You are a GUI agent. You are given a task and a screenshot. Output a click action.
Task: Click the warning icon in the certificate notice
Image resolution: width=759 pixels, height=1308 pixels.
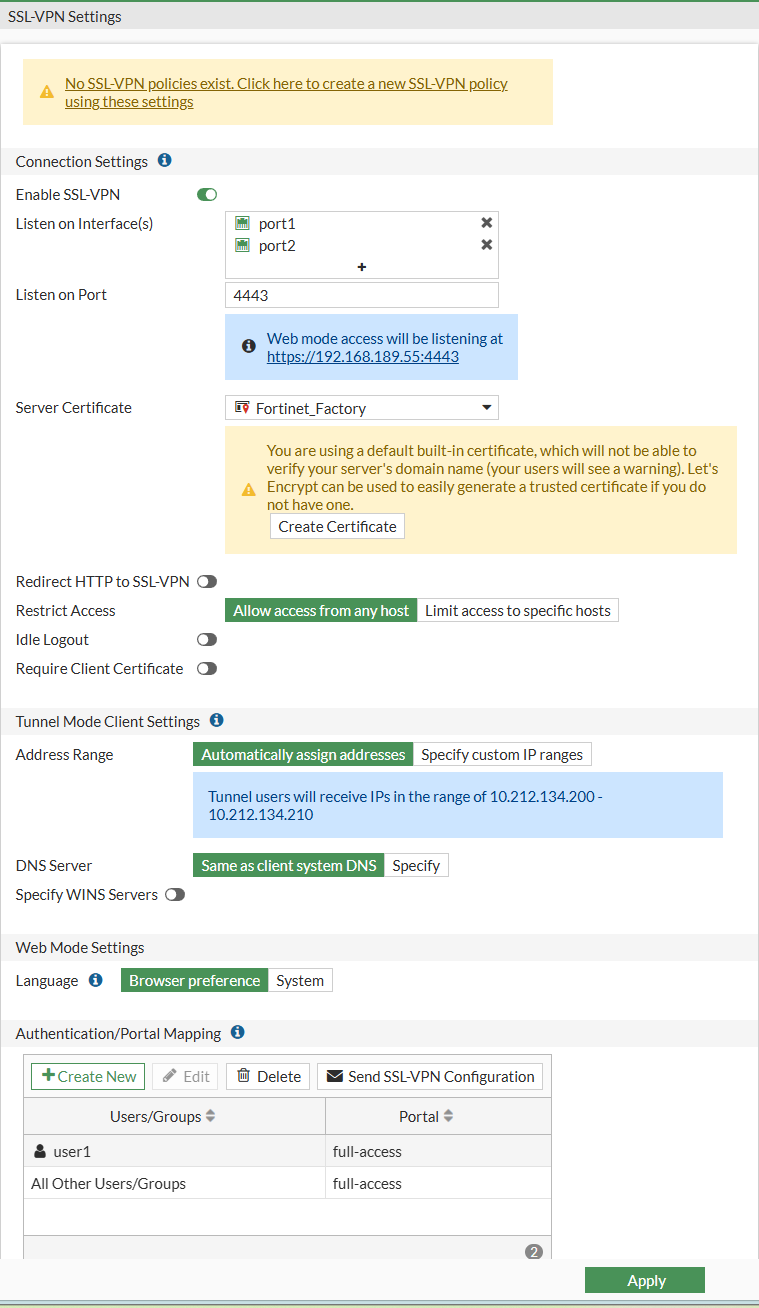pyautogui.click(x=249, y=490)
